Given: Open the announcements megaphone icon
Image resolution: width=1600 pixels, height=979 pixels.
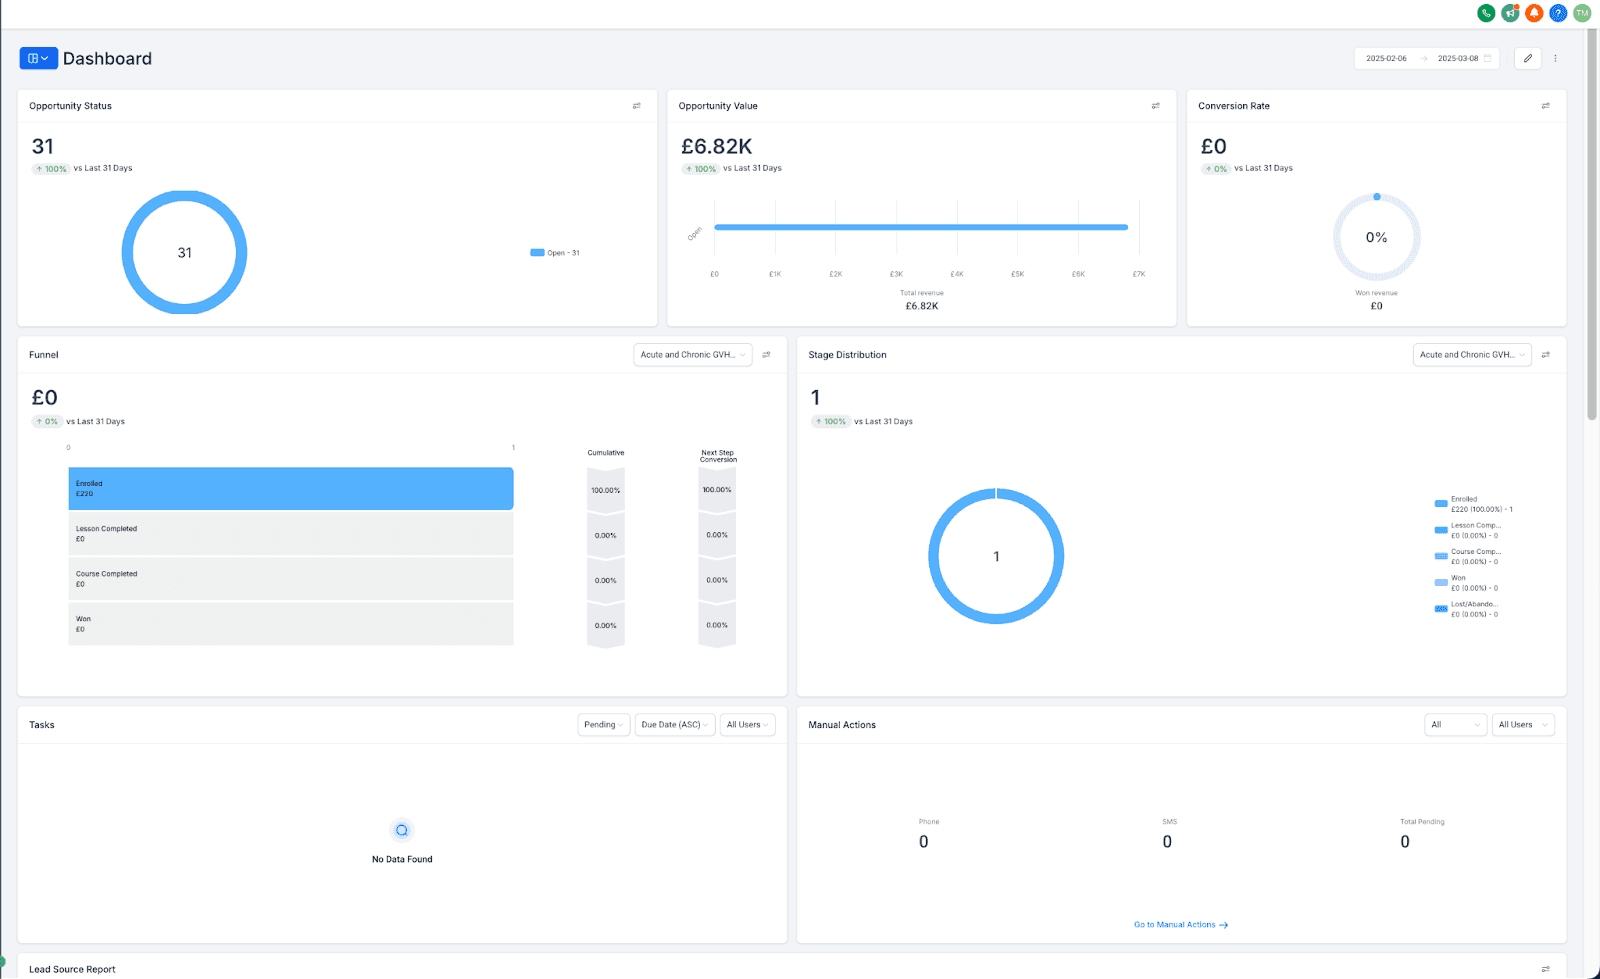Looking at the screenshot, I should [x=1510, y=13].
